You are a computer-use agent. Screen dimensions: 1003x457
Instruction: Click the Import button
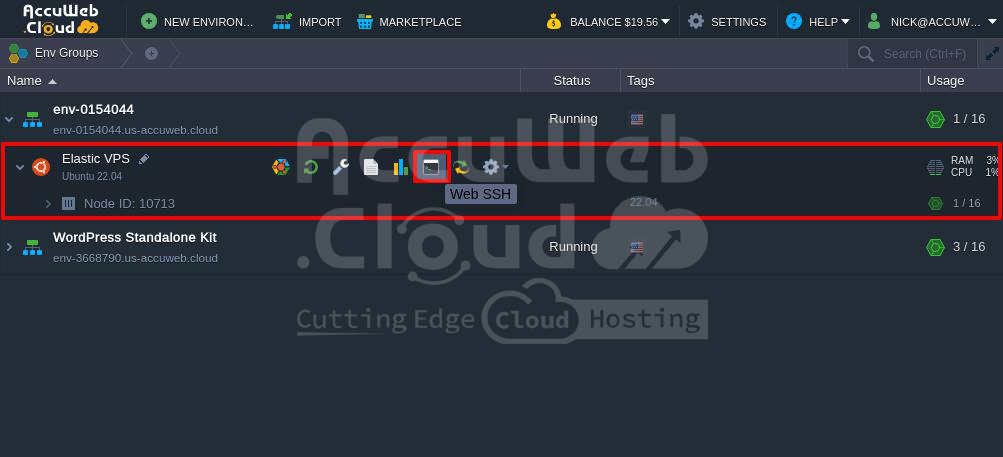pyautogui.click(x=307, y=22)
